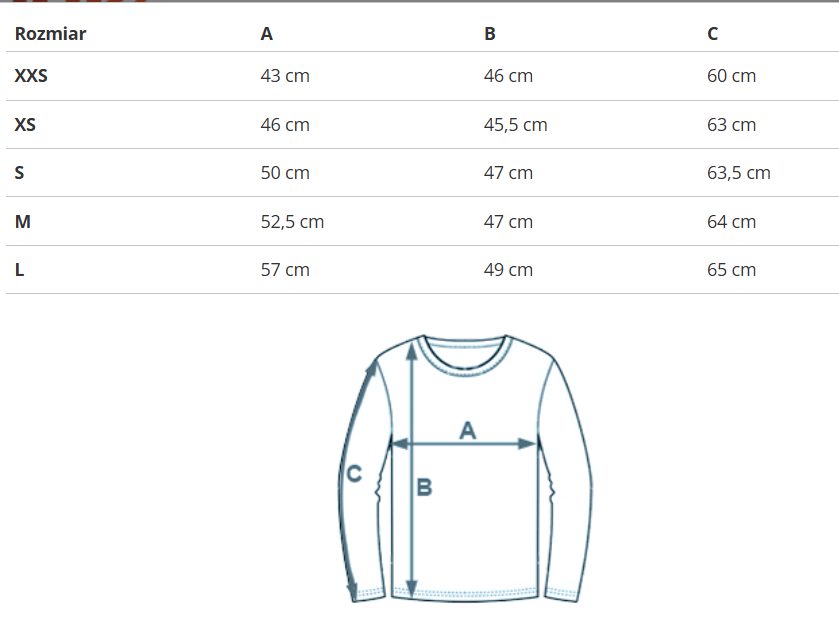
Task: Click the 52,5 cm measurement
Action: click(292, 222)
